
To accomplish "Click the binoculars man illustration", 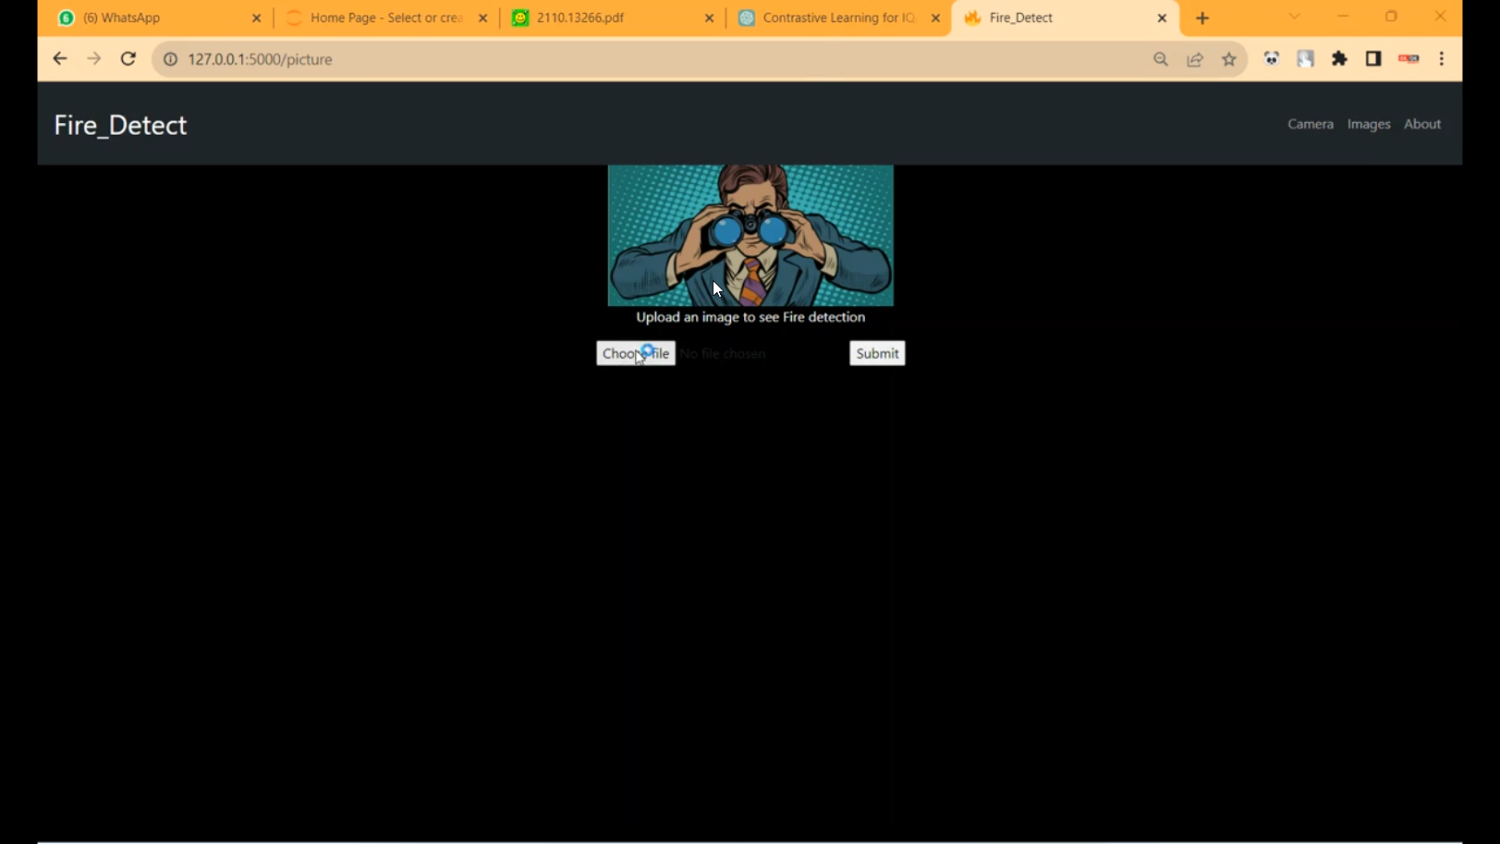I will pos(751,235).
